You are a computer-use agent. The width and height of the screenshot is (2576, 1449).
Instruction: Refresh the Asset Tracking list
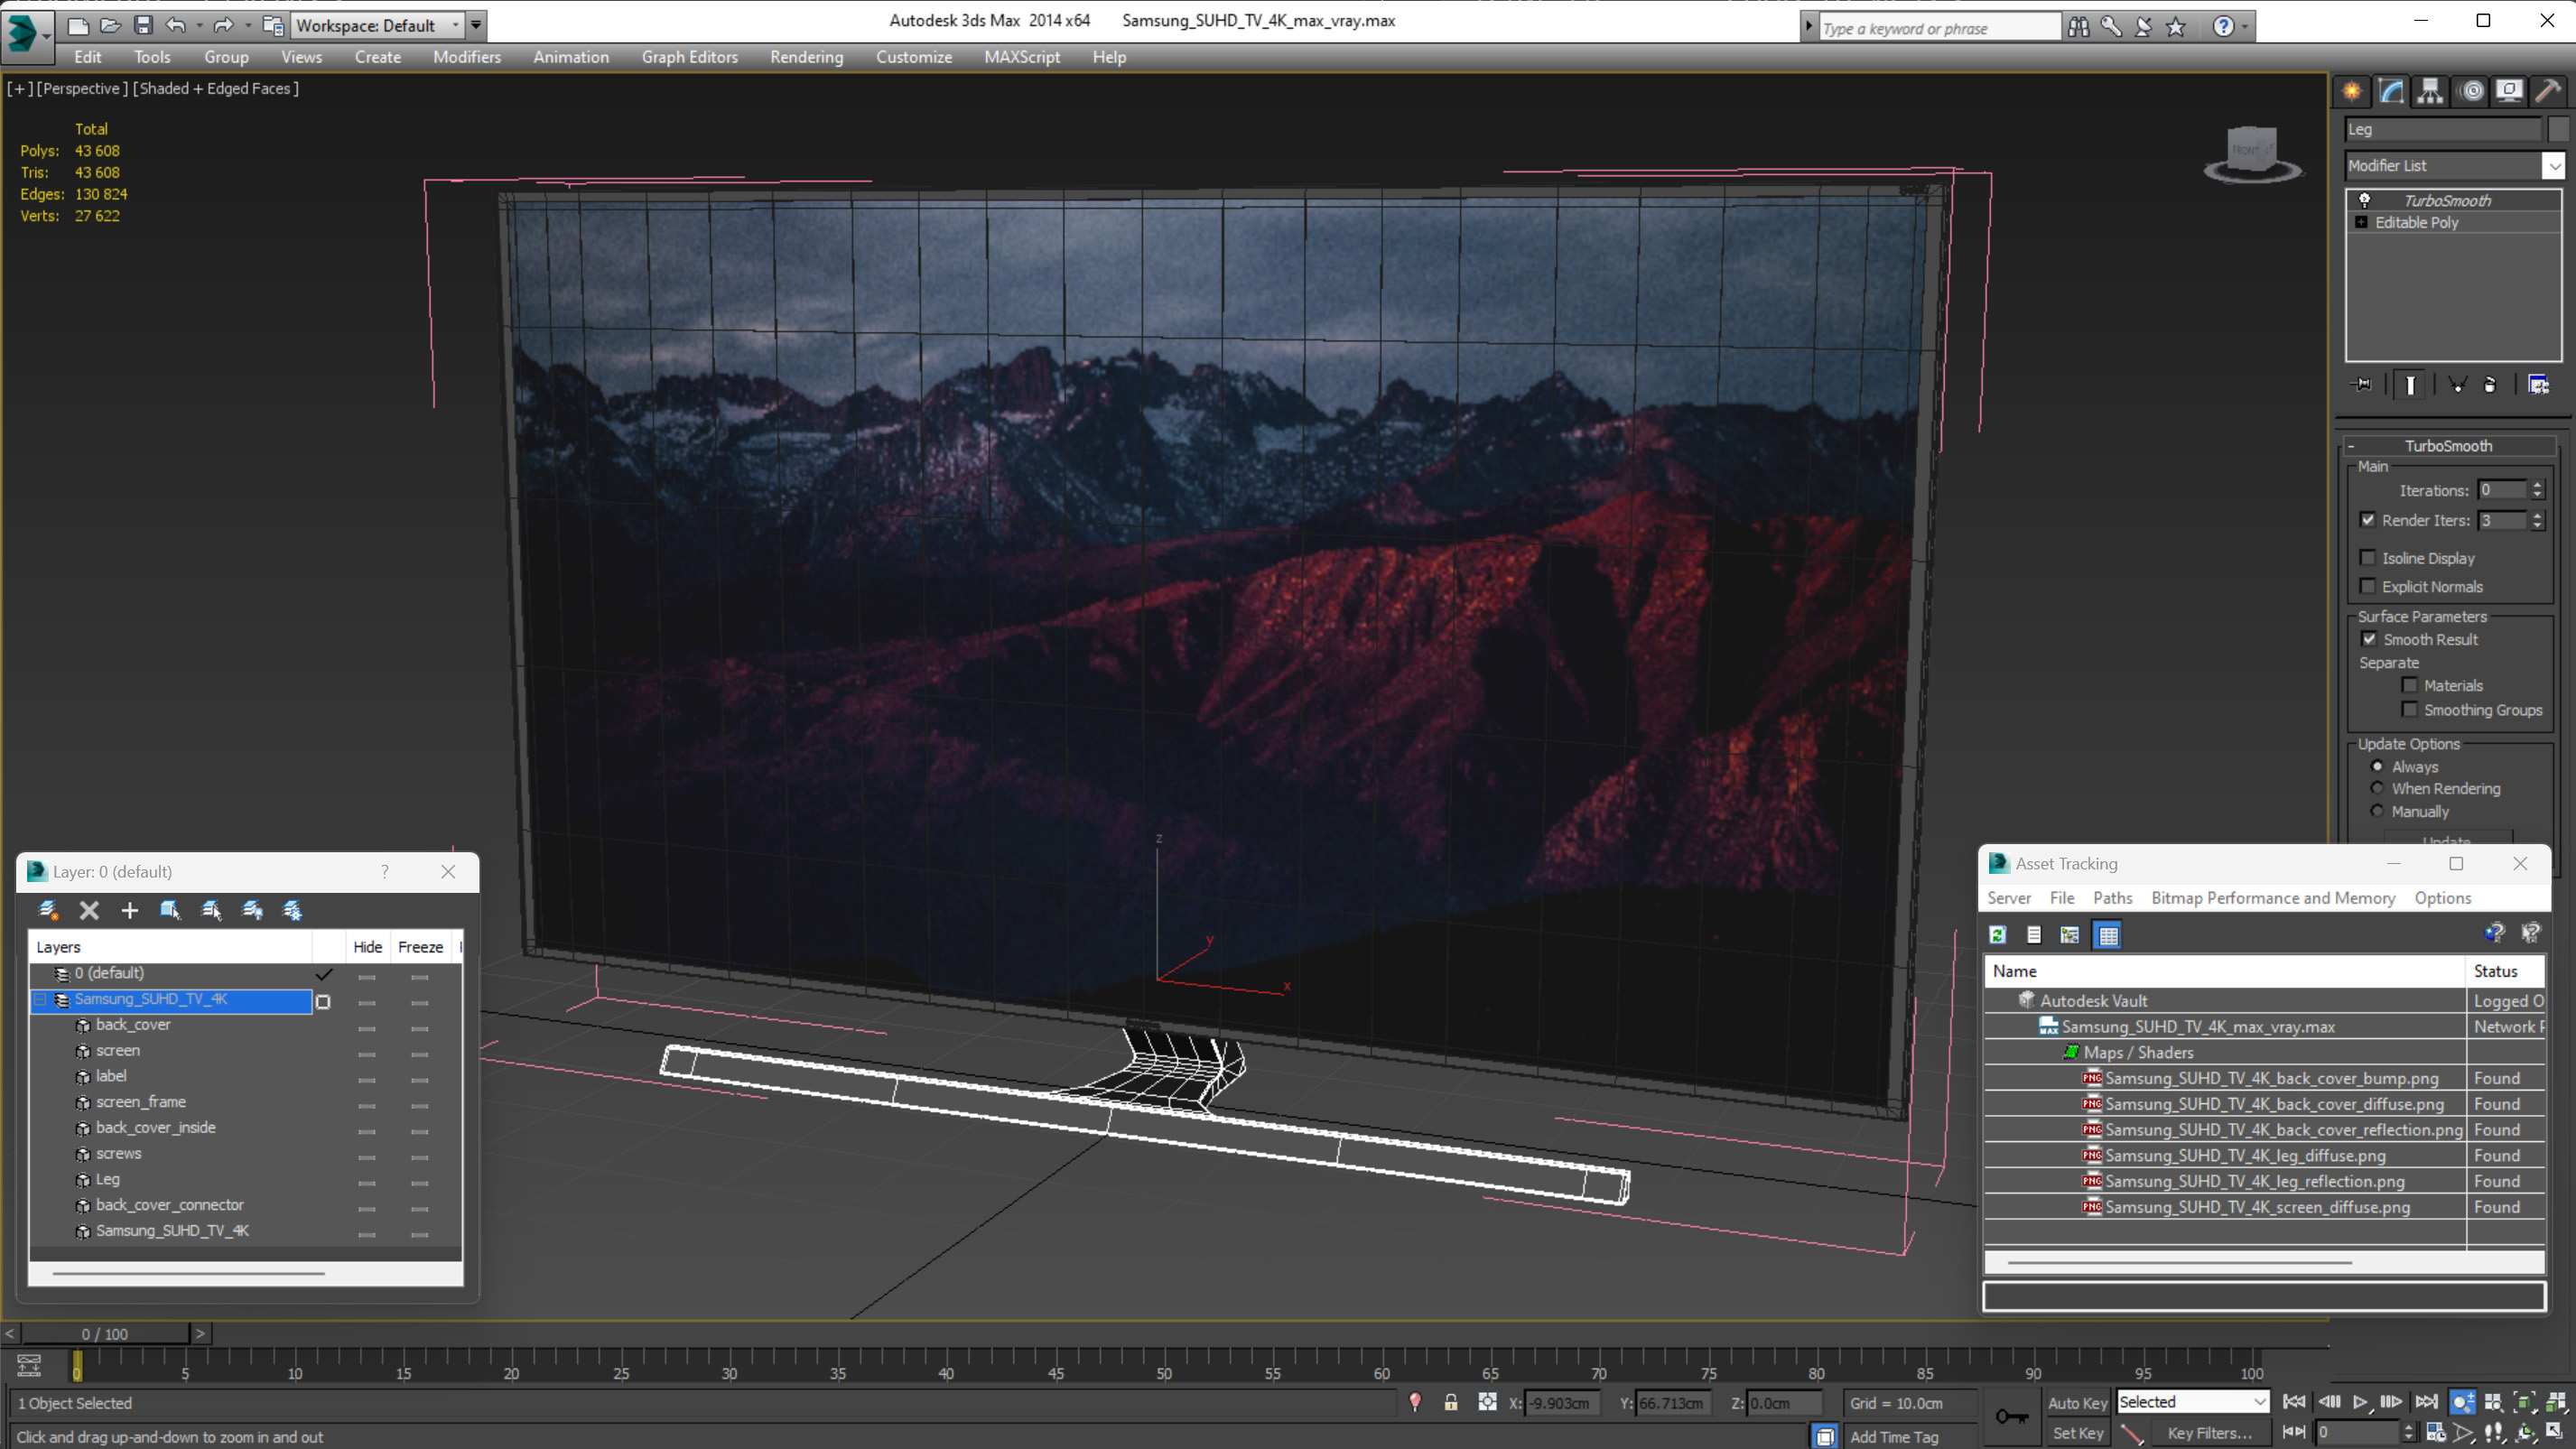point(1997,935)
